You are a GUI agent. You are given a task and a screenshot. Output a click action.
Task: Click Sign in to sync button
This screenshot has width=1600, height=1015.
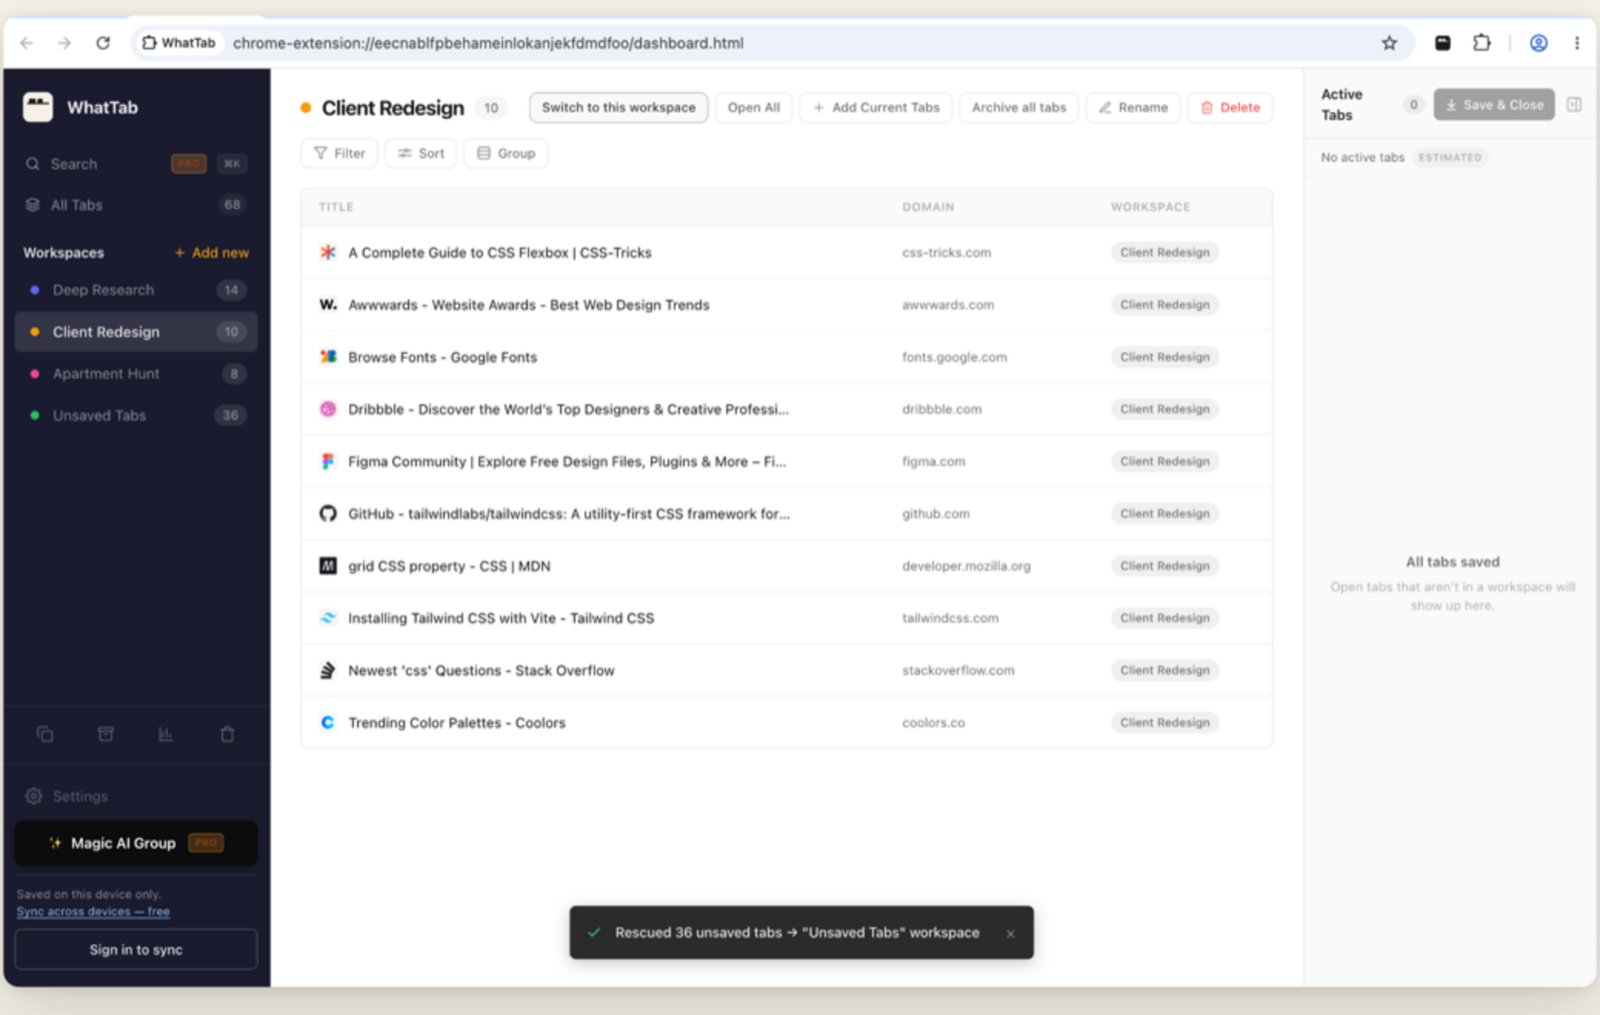click(x=136, y=949)
